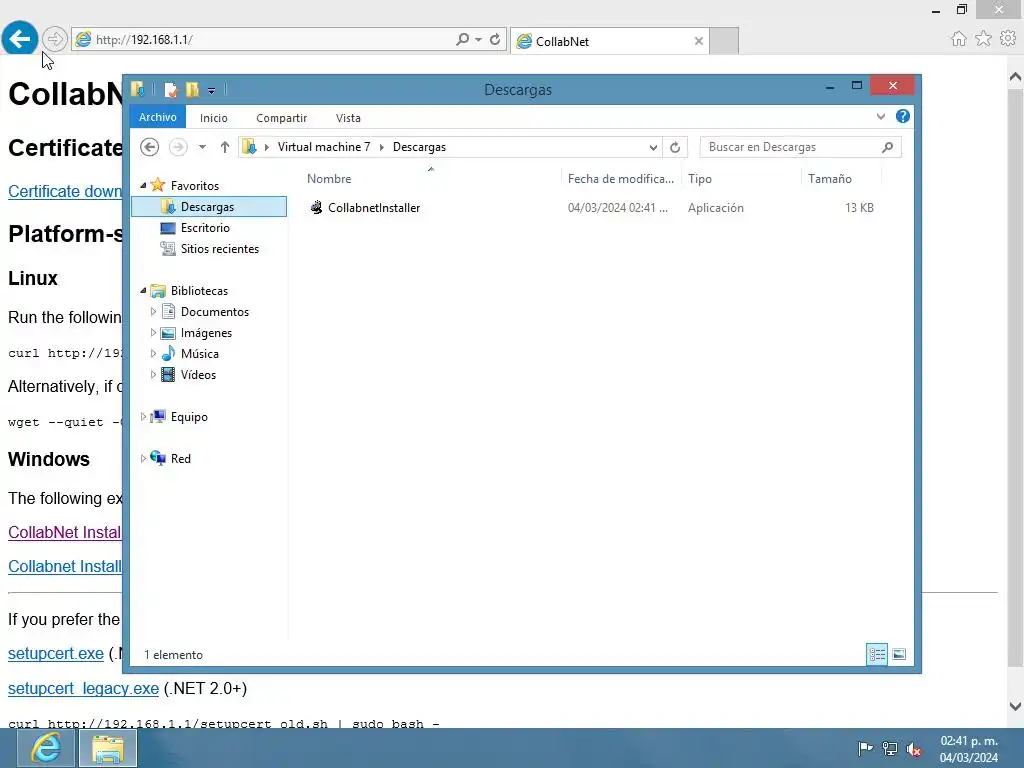This screenshot has width=1024, height=768.
Task: Click the New folder quick access icon
Action: point(192,89)
